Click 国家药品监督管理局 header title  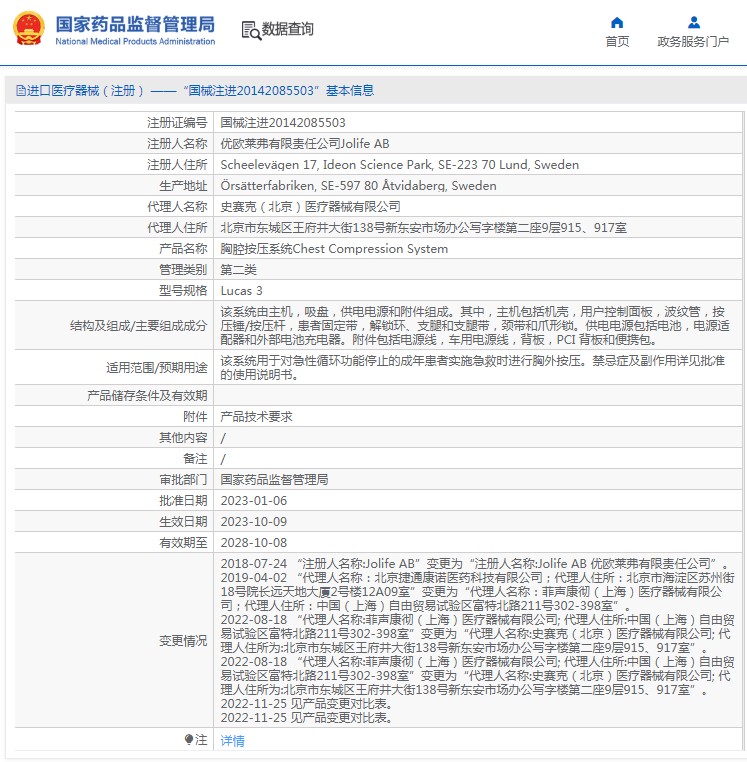135,24
